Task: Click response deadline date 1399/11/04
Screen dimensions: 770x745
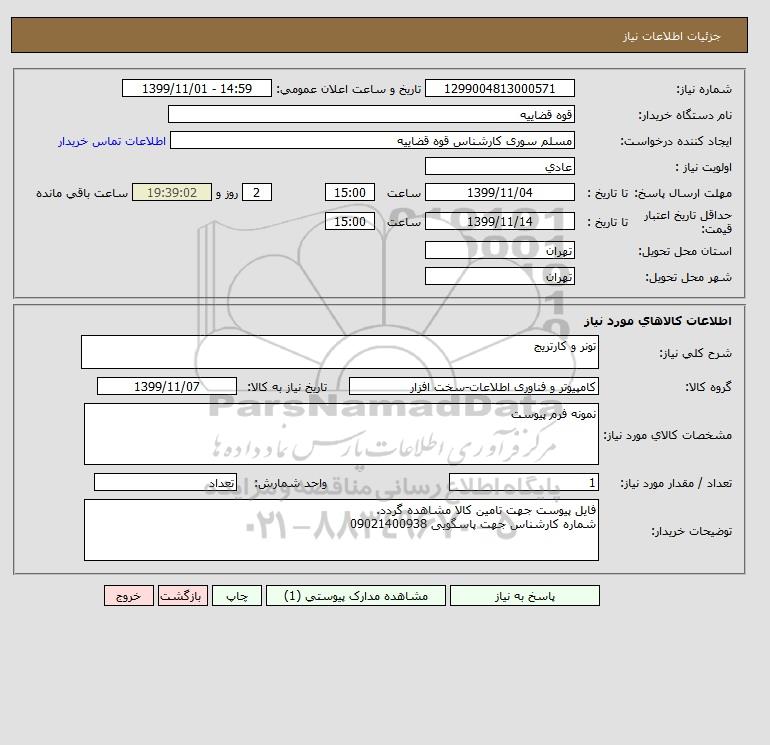Action: tap(499, 193)
